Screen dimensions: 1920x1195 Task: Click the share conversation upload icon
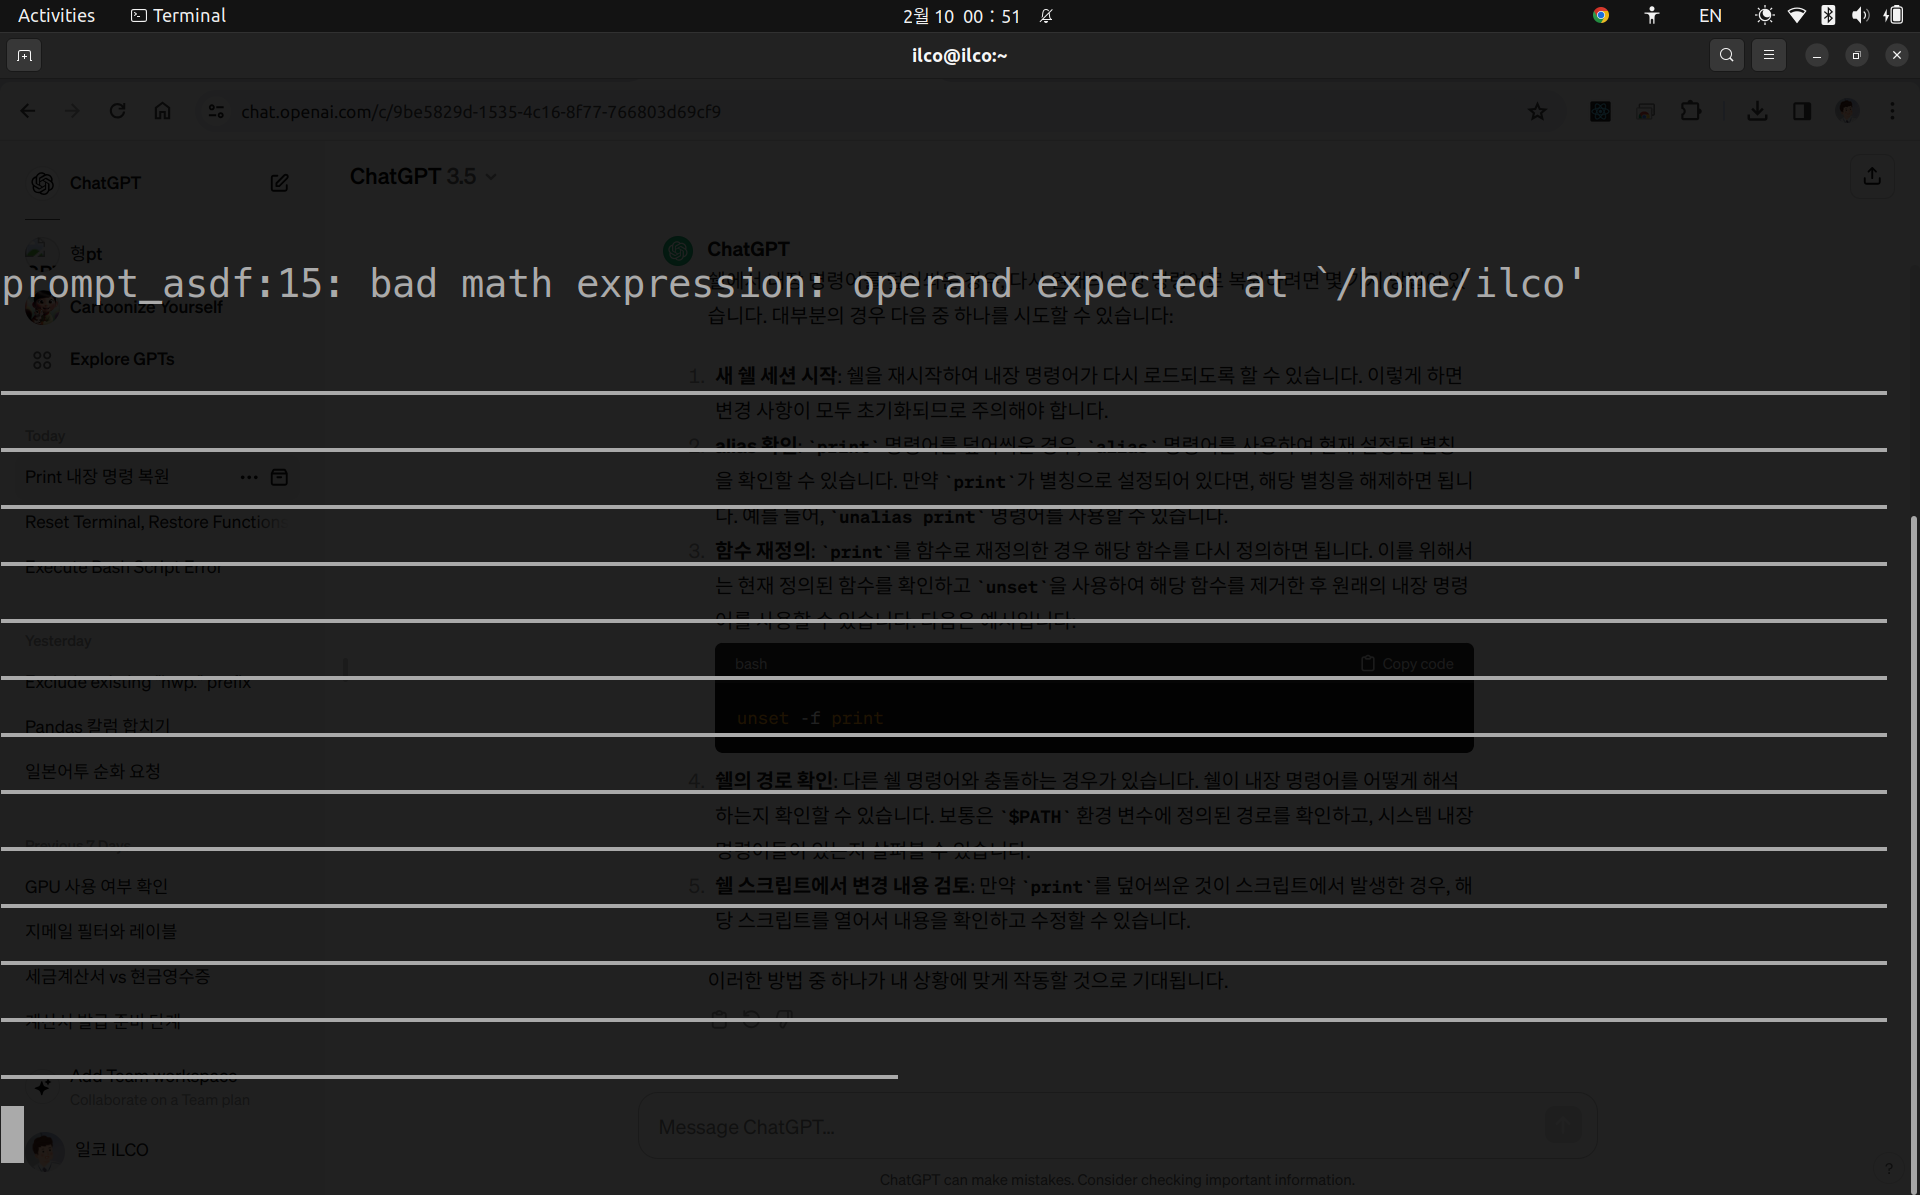point(1872,176)
